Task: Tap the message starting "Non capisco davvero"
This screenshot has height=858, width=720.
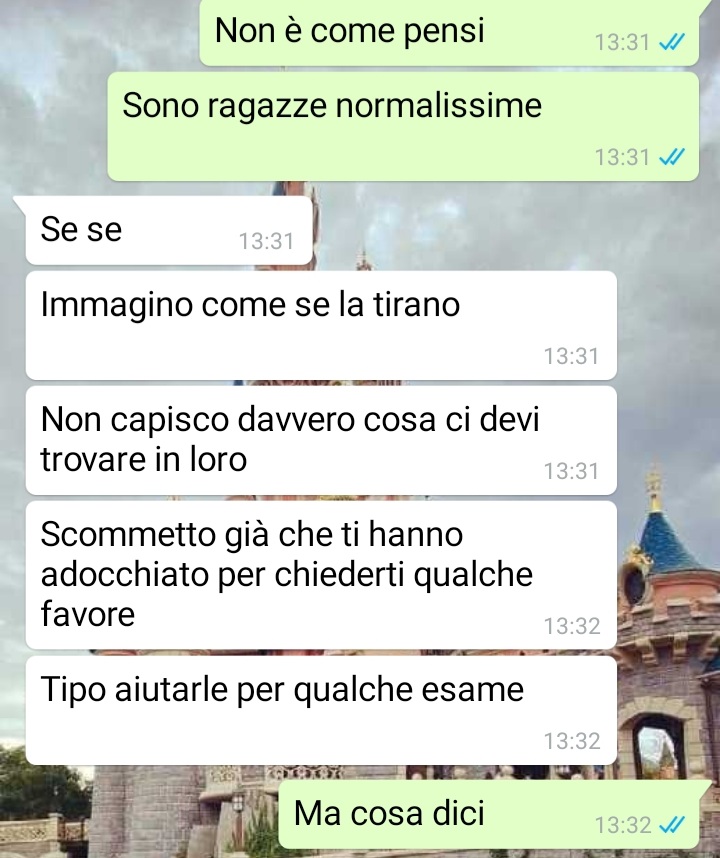Action: (321, 440)
